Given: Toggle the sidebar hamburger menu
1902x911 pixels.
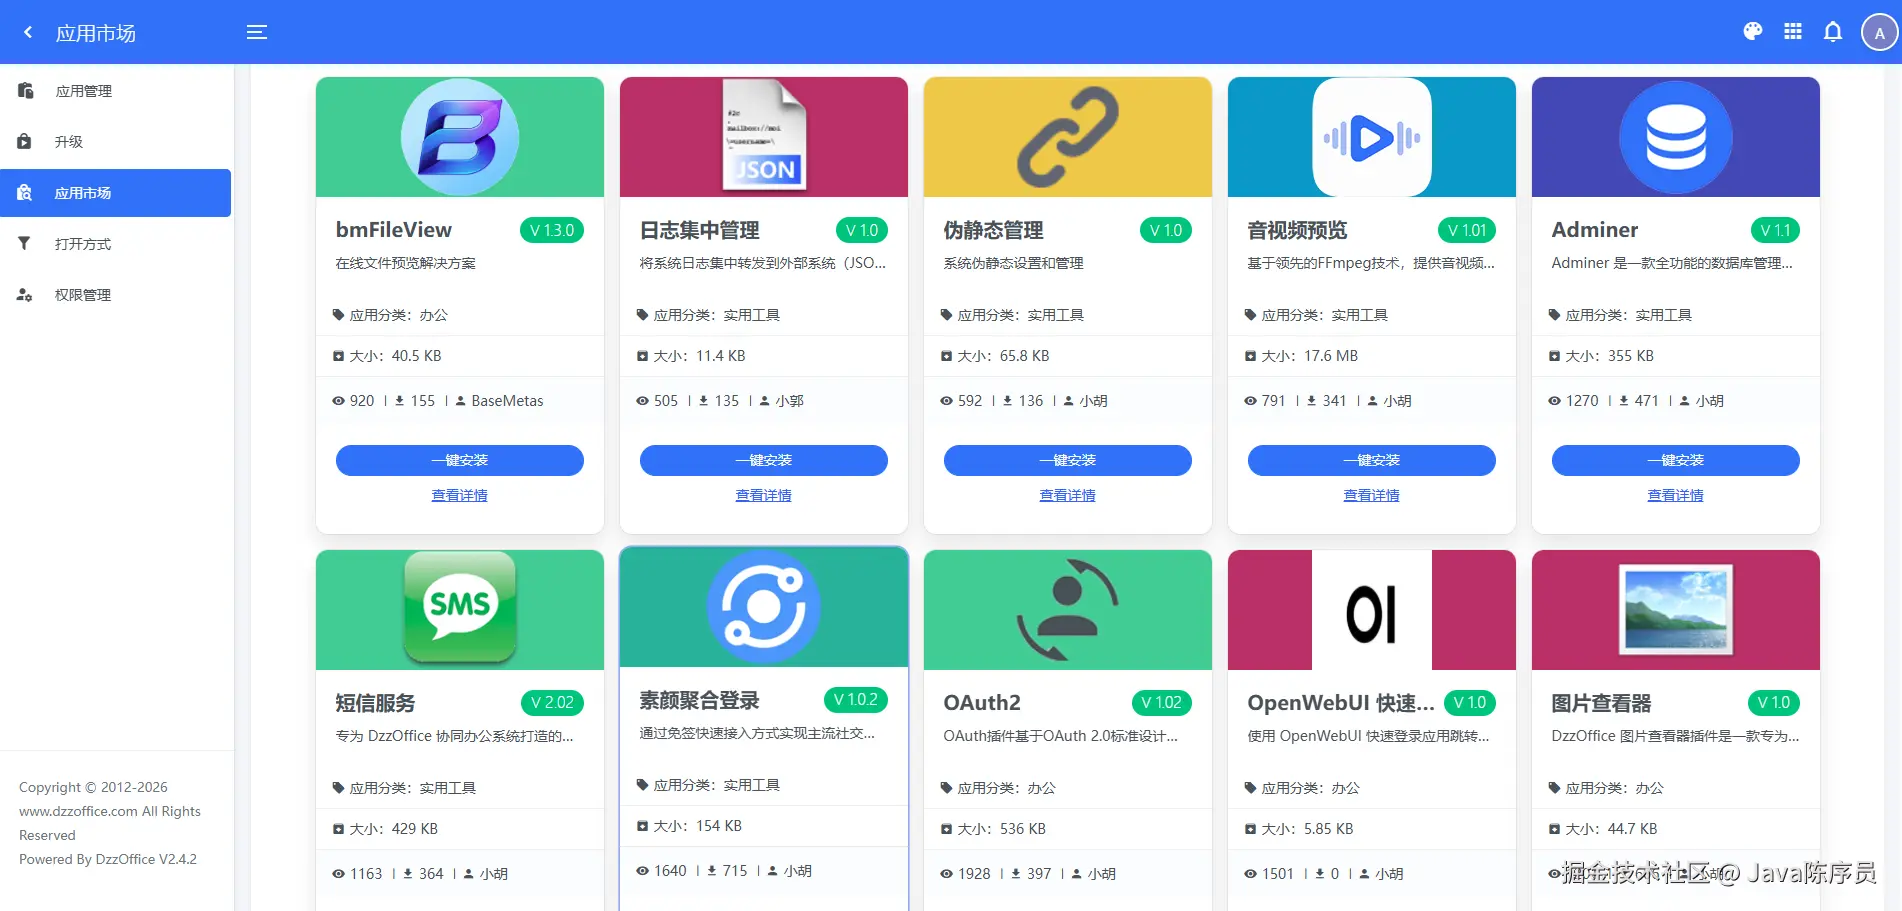Looking at the screenshot, I should pos(257,32).
